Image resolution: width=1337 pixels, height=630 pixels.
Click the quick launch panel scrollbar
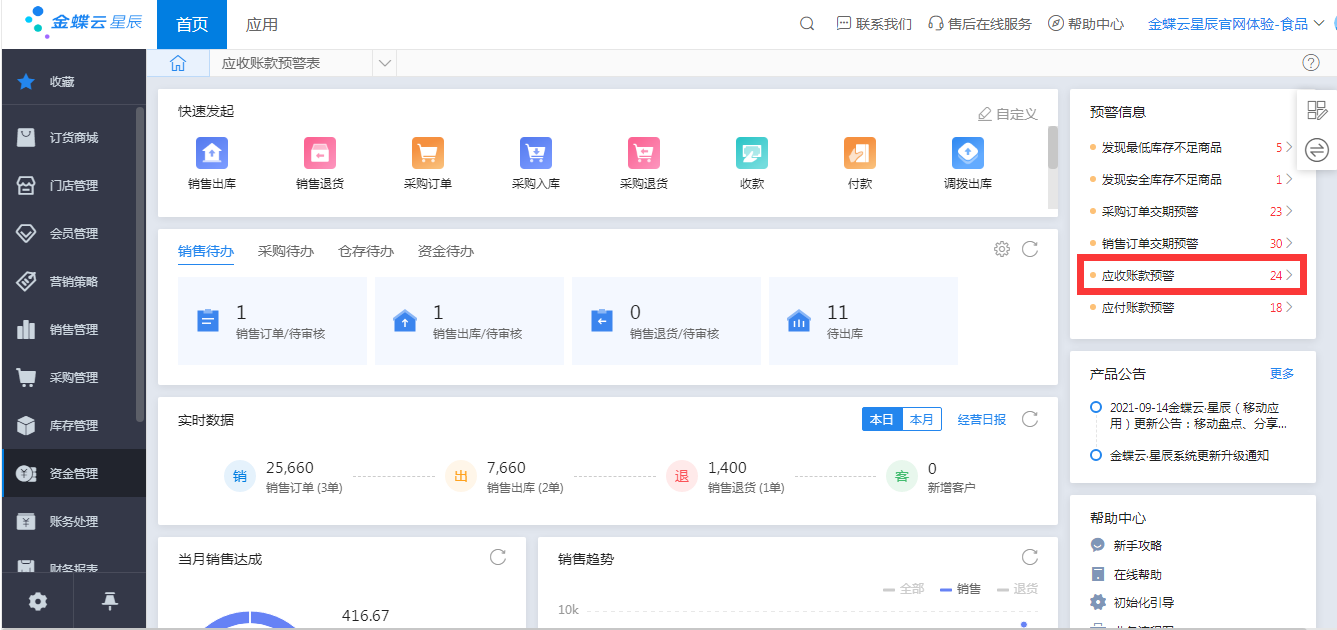(1052, 148)
